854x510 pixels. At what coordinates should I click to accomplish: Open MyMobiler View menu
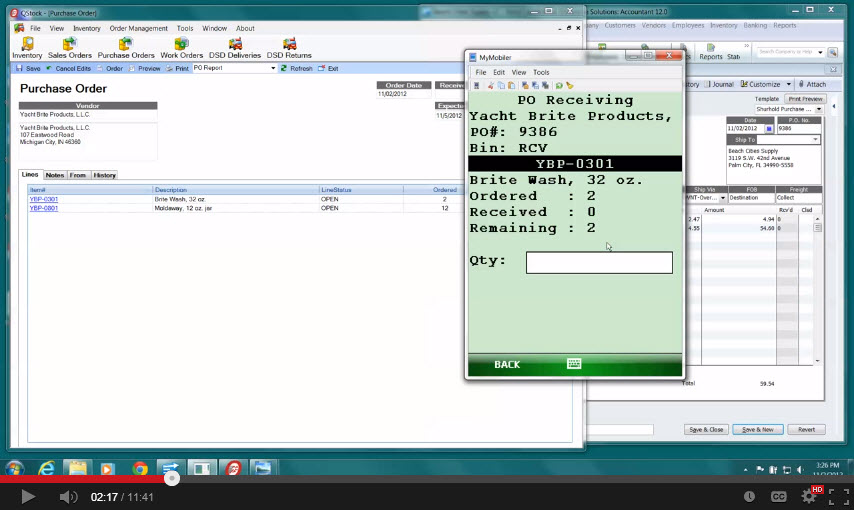pos(518,72)
